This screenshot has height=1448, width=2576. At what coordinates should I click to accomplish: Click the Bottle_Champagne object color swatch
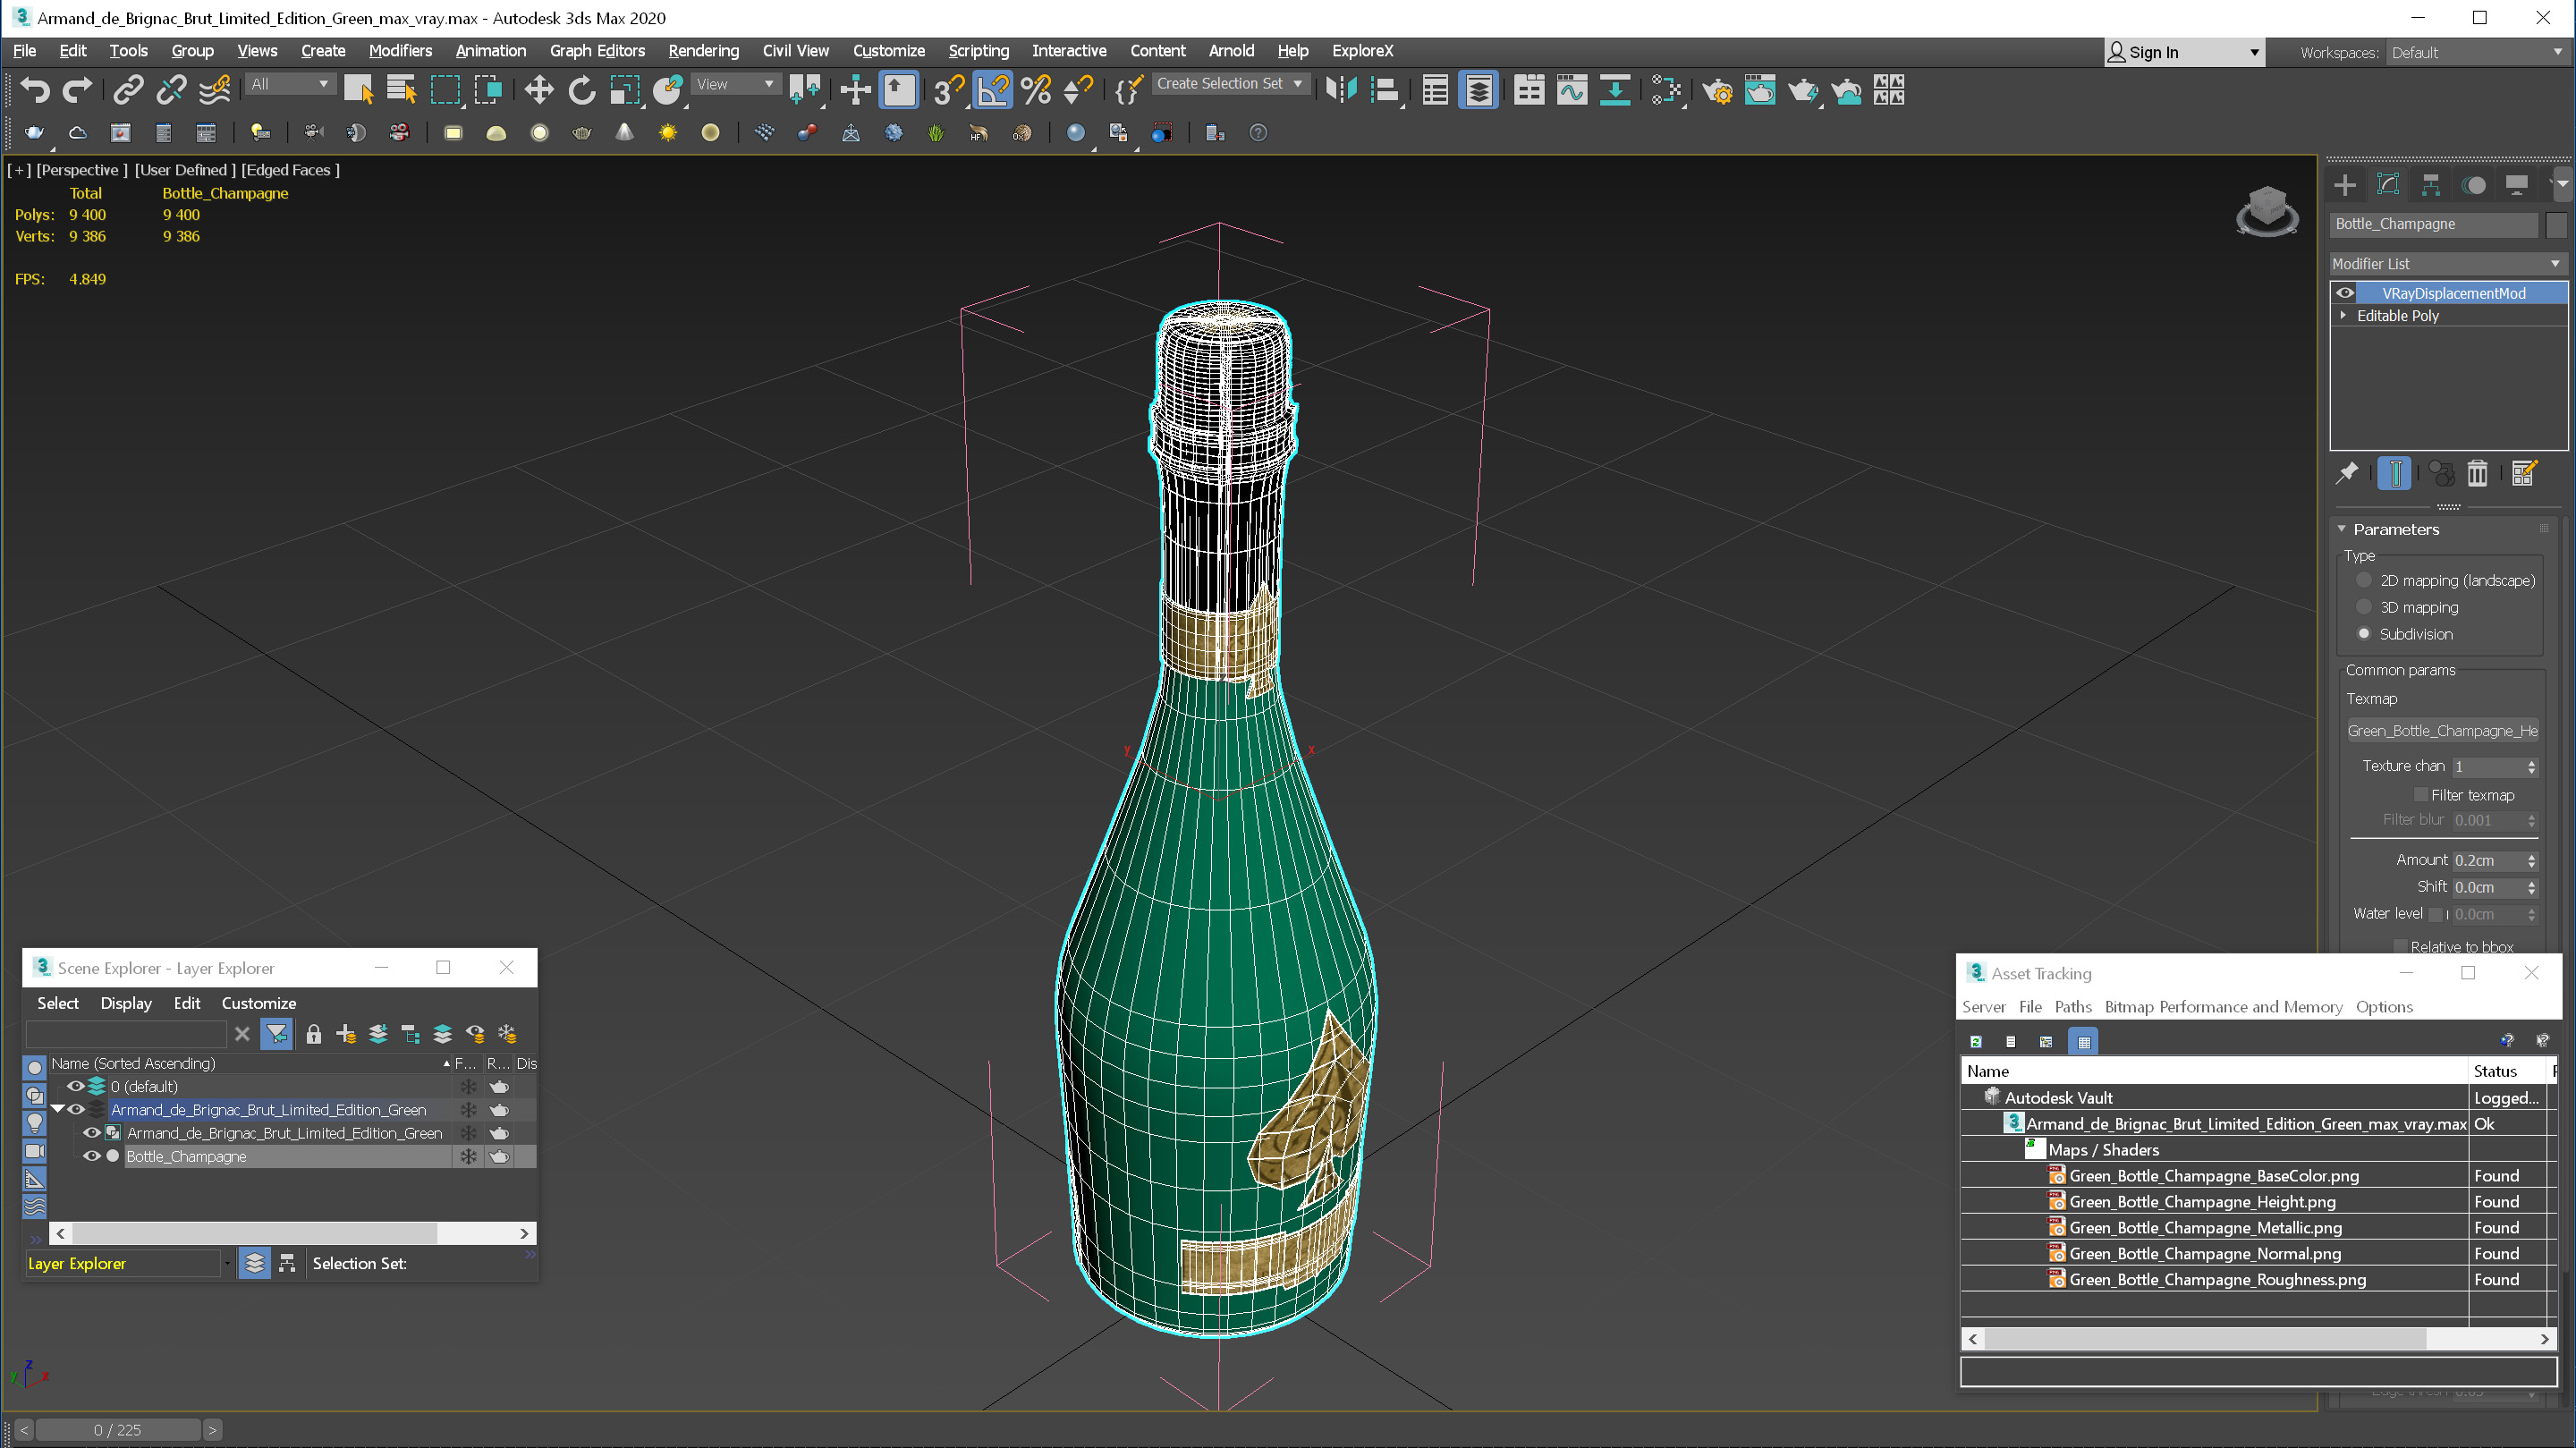pyautogui.click(x=2555, y=225)
